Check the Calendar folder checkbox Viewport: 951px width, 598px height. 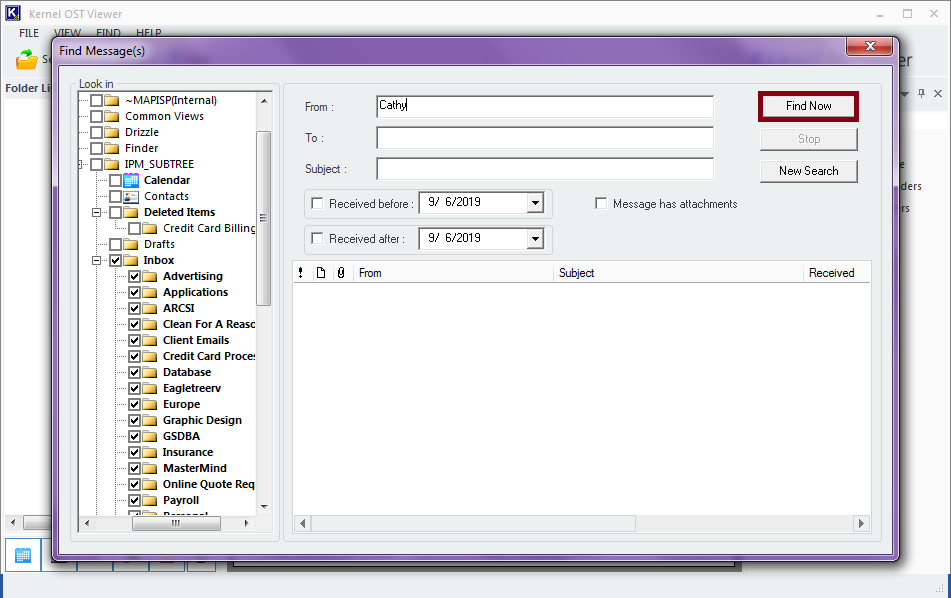click(x=115, y=180)
